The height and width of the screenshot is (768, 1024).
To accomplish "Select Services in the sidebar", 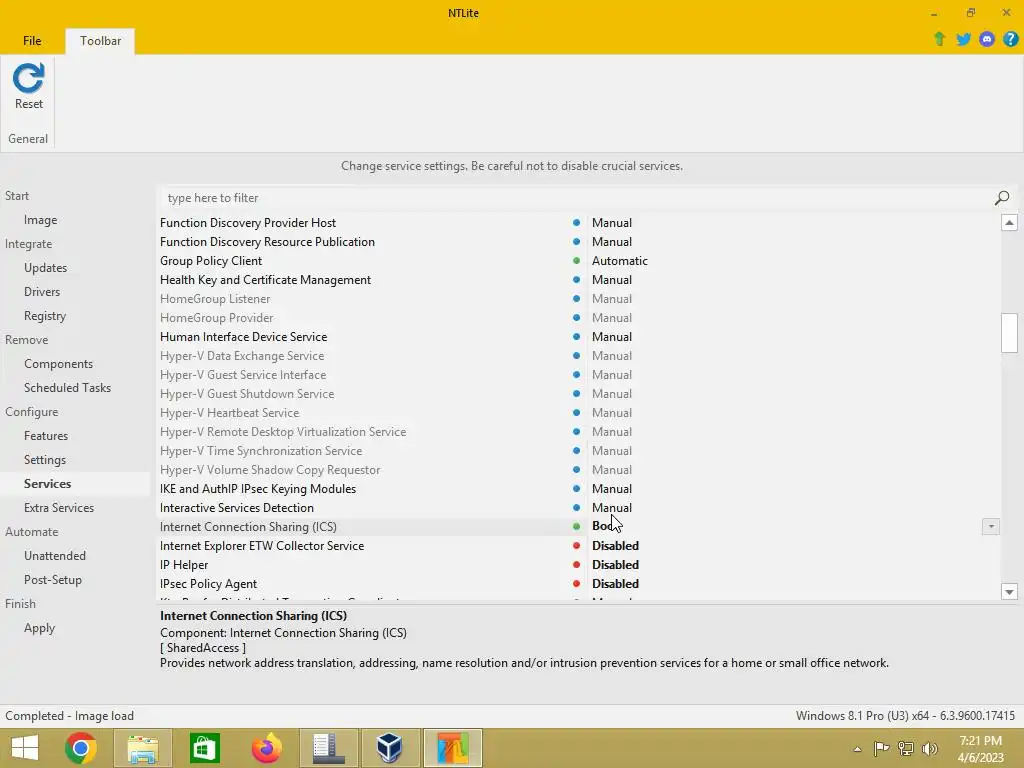I will tap(47, 484).
